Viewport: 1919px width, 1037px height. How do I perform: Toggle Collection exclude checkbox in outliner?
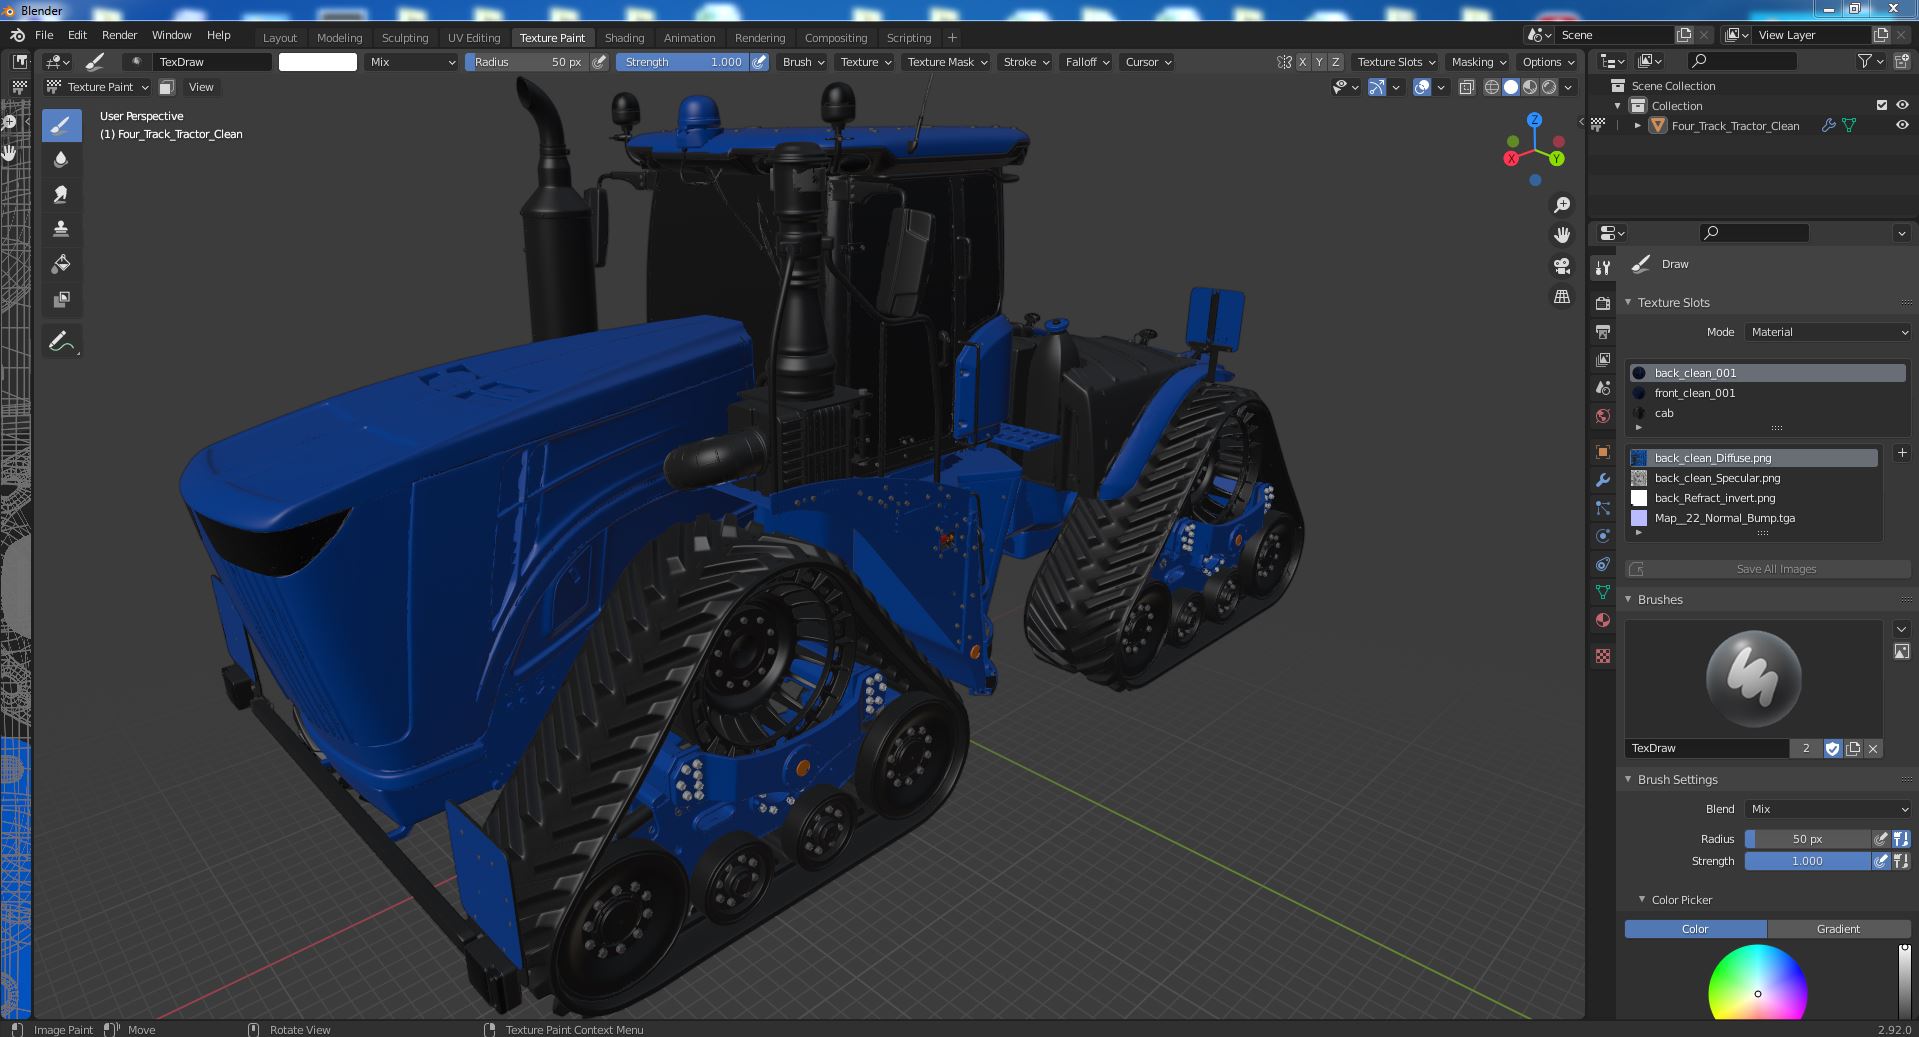1881,105
